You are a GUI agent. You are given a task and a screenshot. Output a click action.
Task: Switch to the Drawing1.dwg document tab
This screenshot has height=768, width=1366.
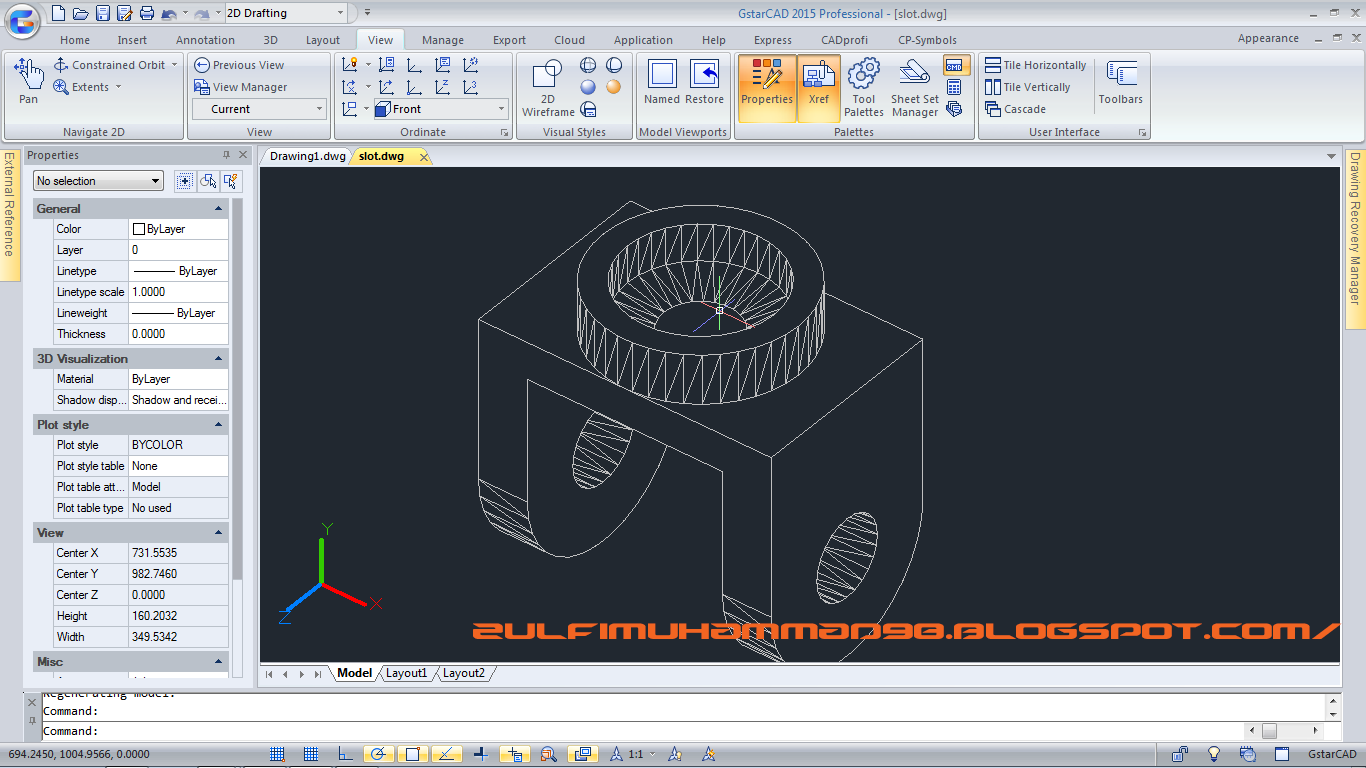coord(307,157)
